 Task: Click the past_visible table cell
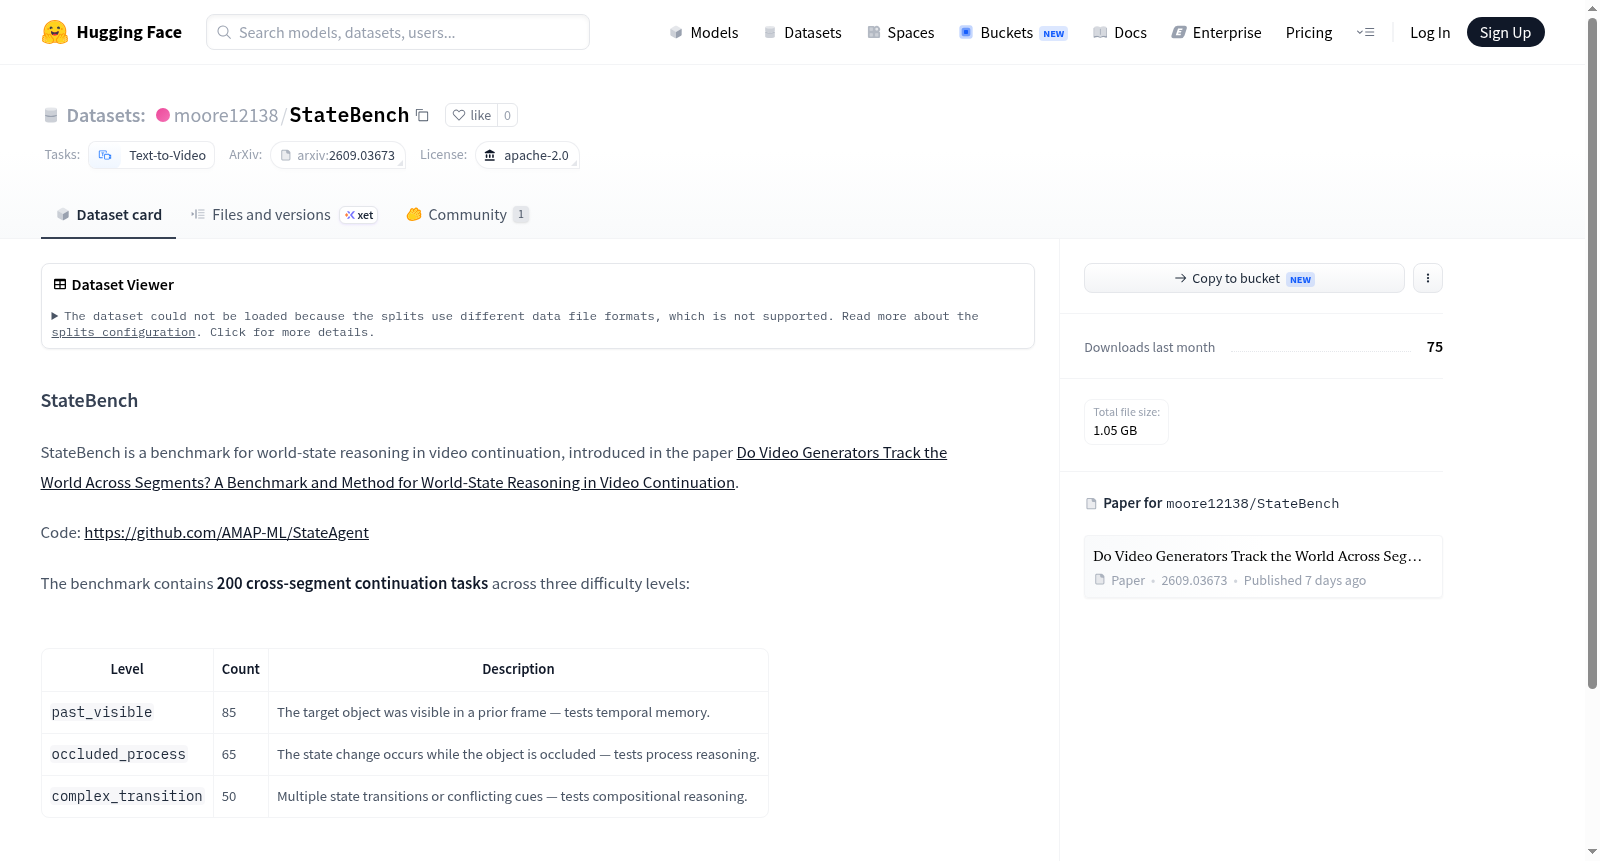(127, 712)
